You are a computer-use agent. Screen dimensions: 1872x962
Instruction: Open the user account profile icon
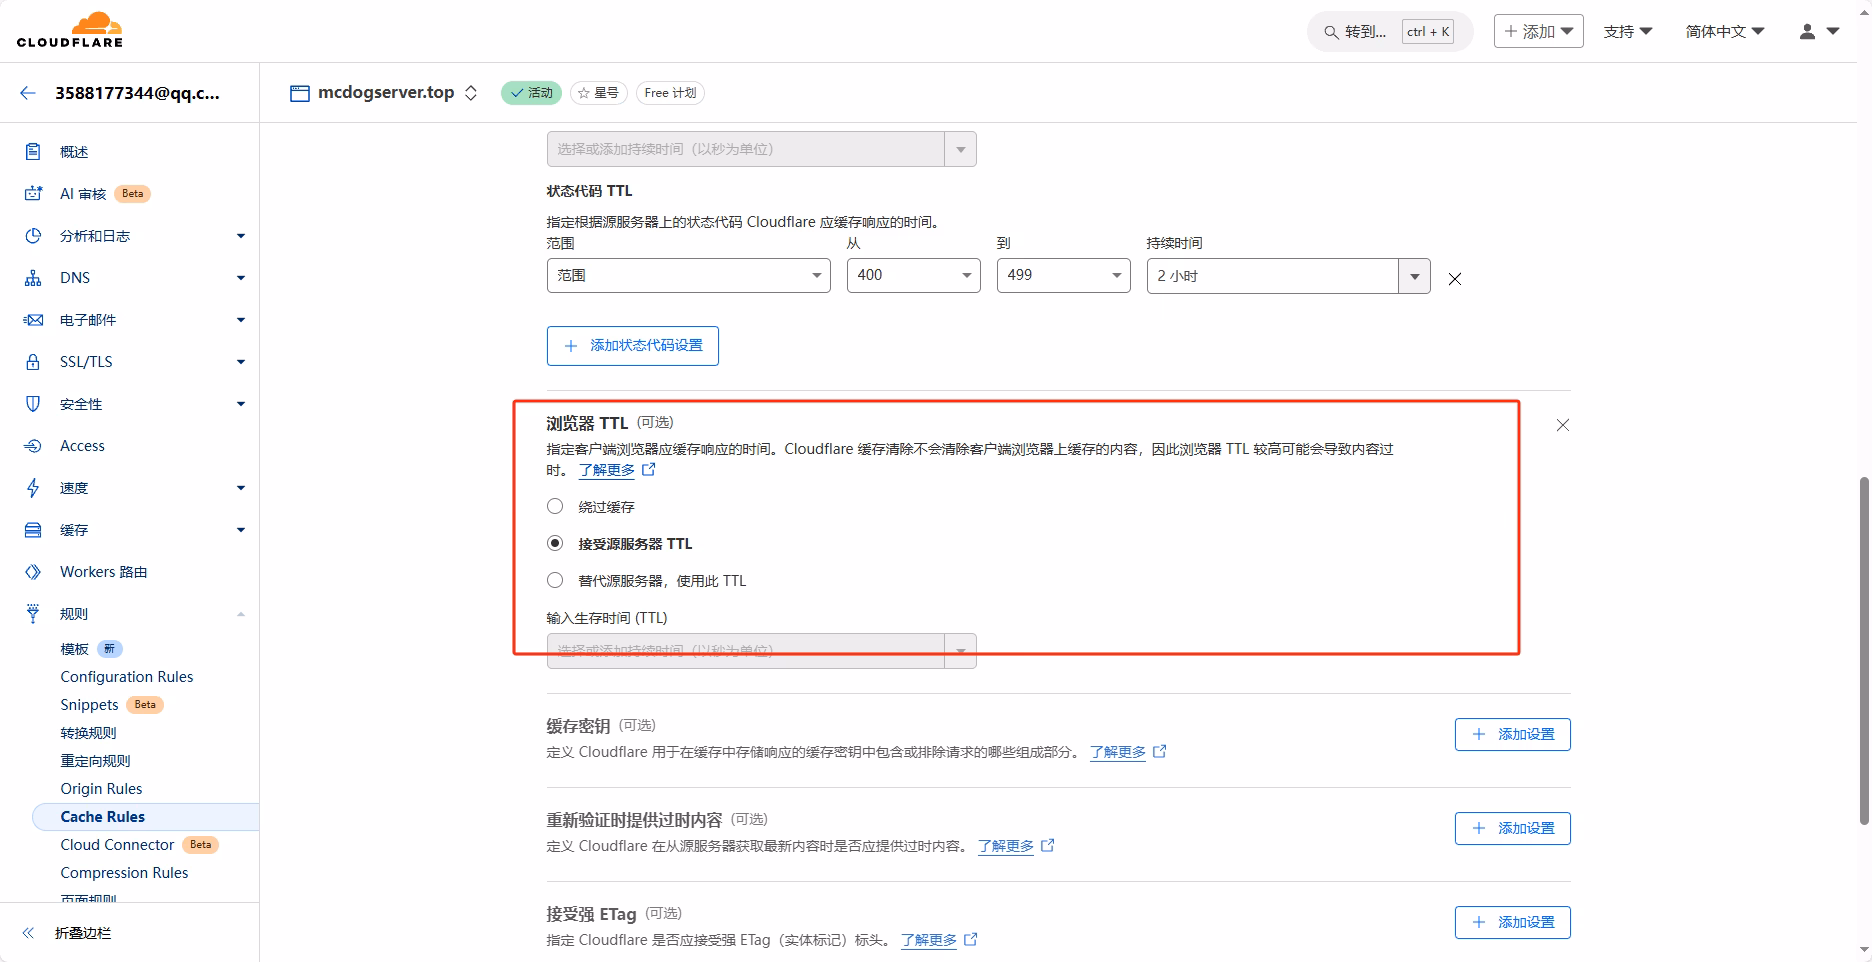1807,32
